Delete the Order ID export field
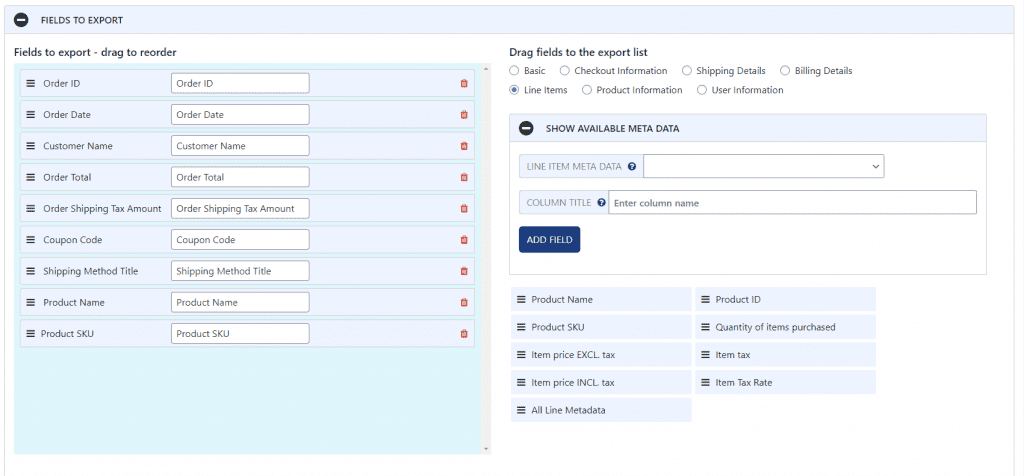 pos(464,84)
